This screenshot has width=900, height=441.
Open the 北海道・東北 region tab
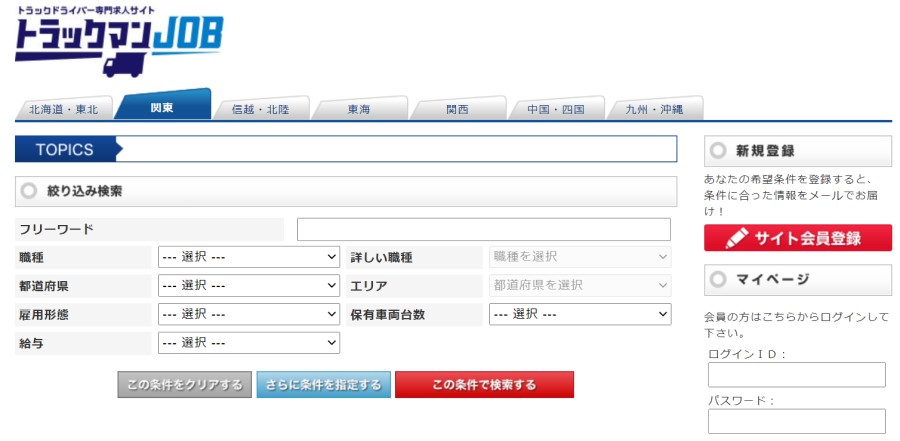pos(63,109)
